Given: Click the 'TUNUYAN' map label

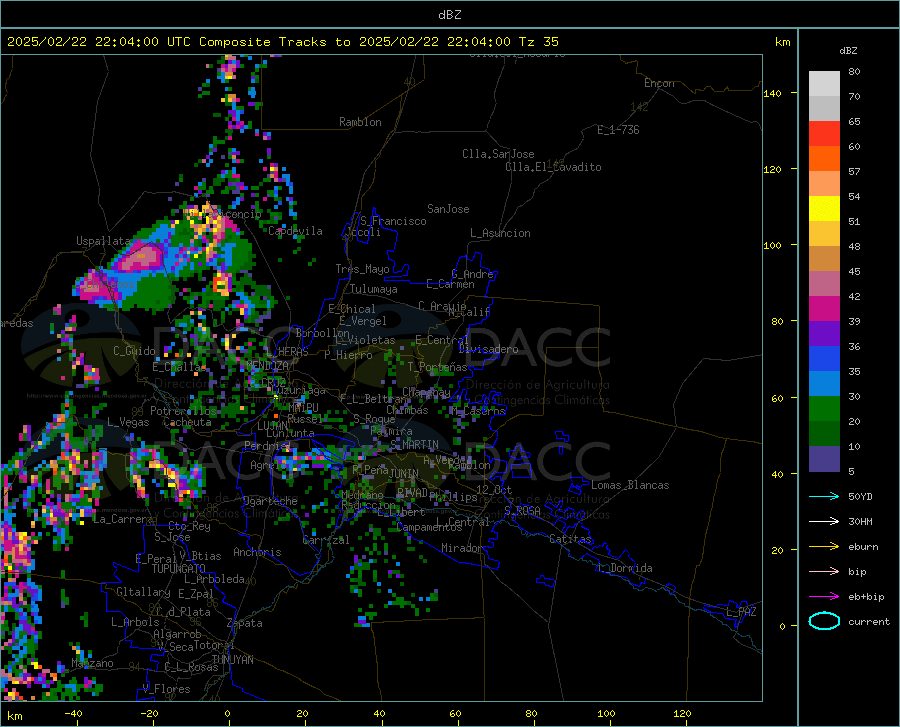Looking at the screenshot, I should pyautogui.click(x=232, y=659).
